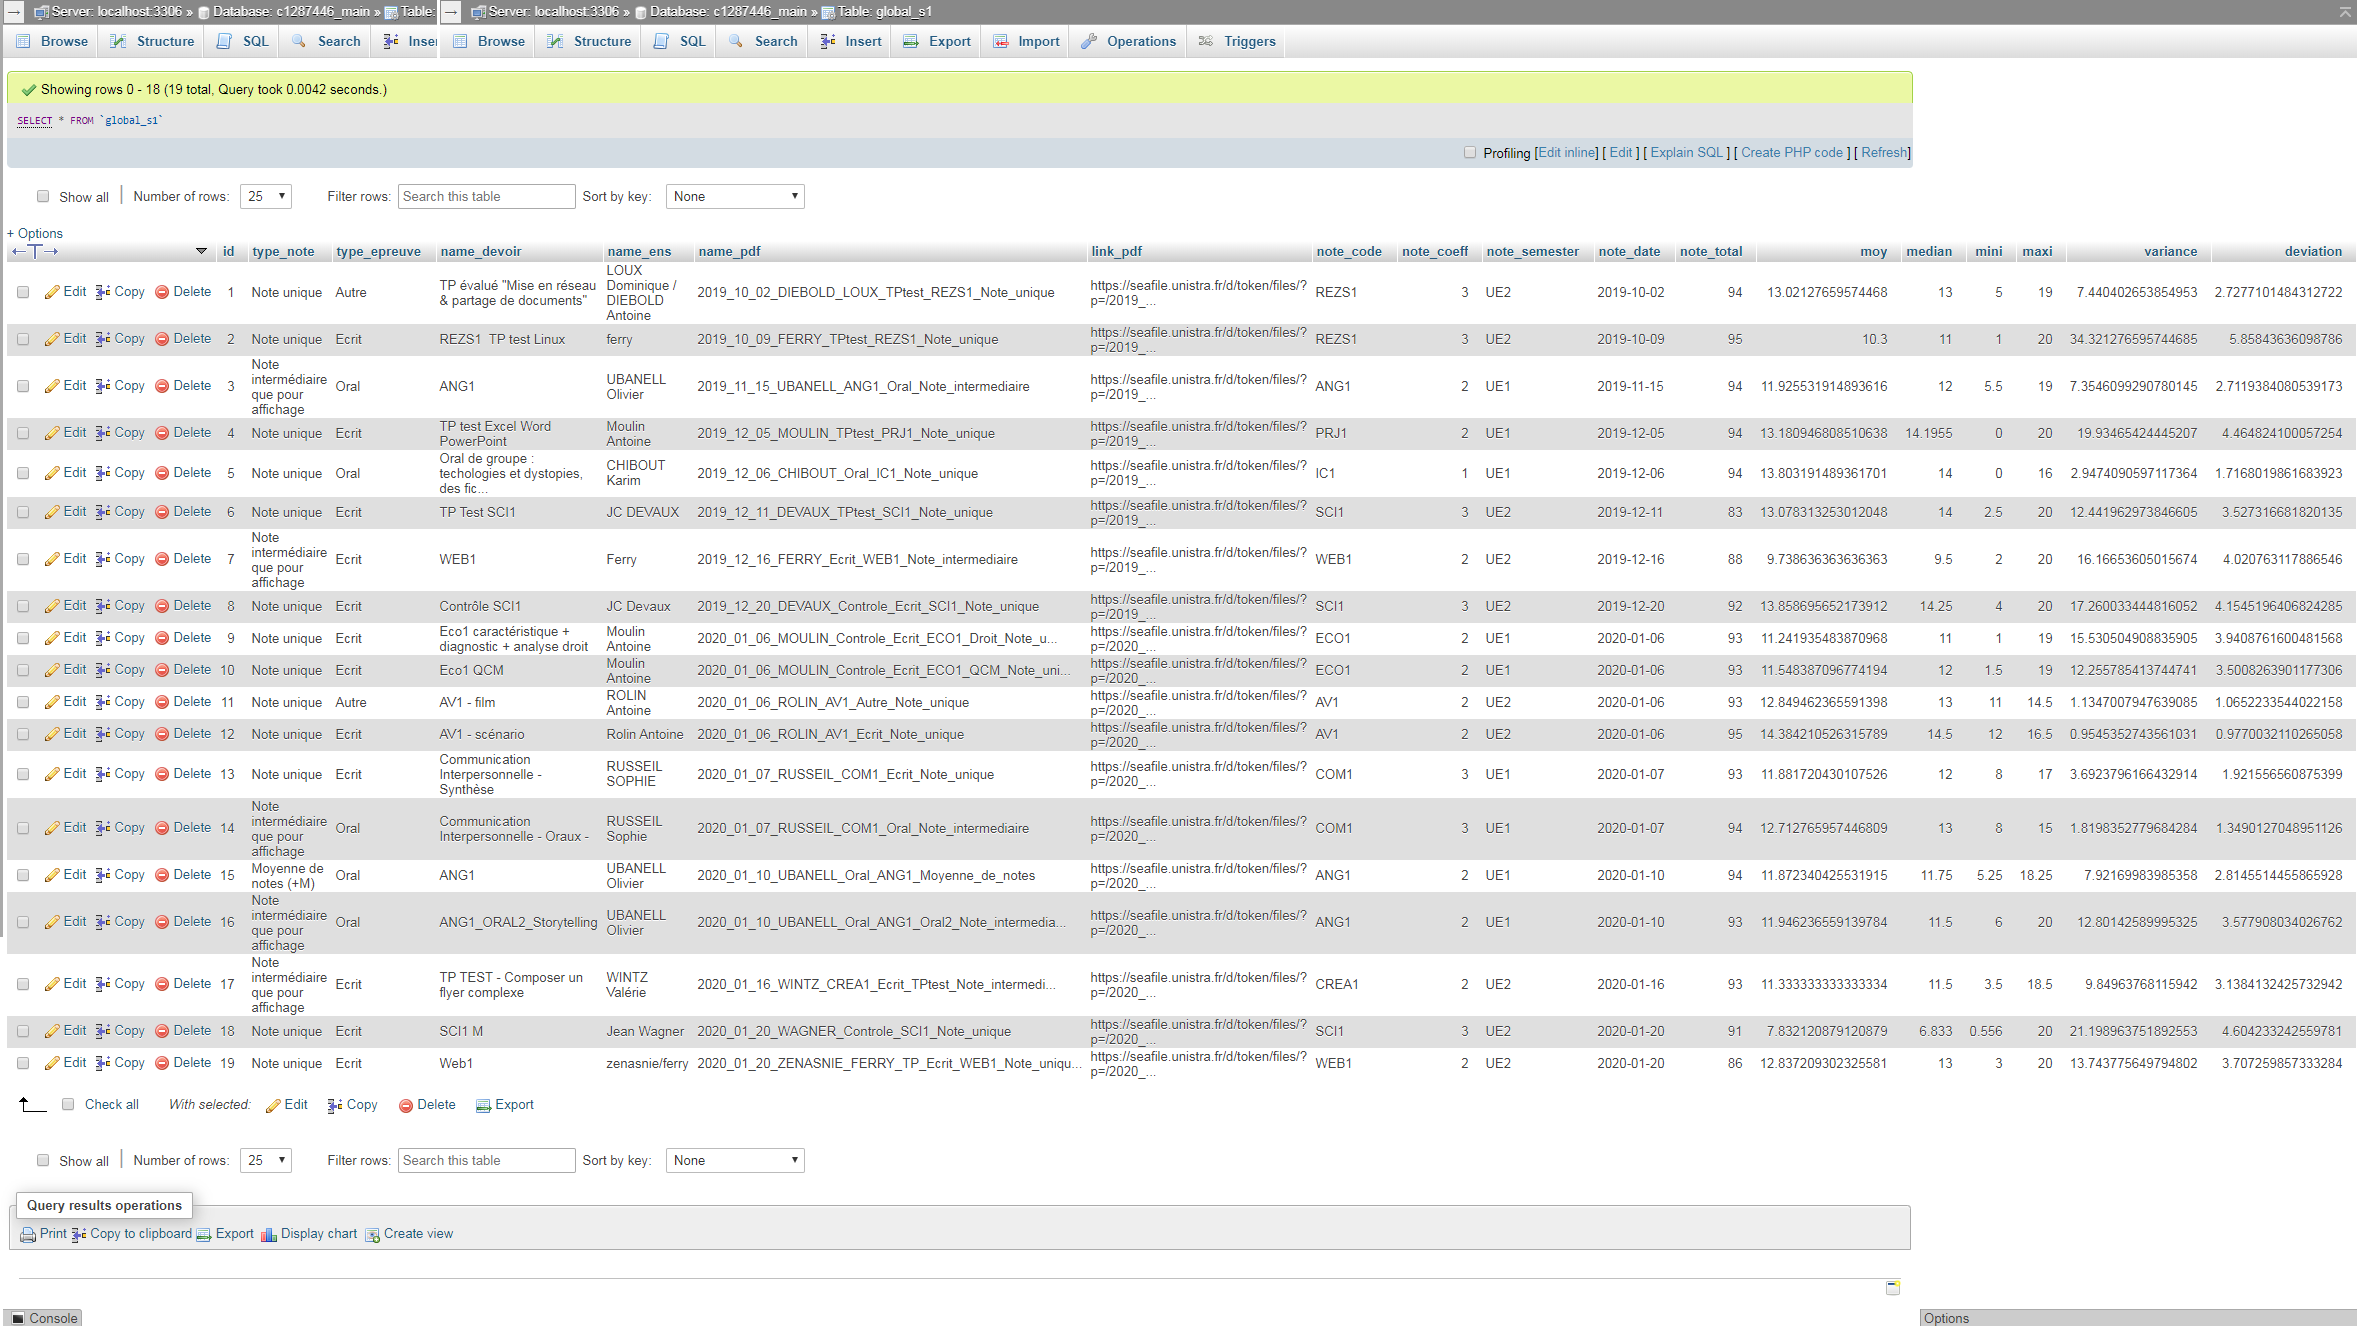This screenshot has width=2357, height=1326.
Task: Click the Print icon in query results operations
Action: click(x=28, y=1235)
